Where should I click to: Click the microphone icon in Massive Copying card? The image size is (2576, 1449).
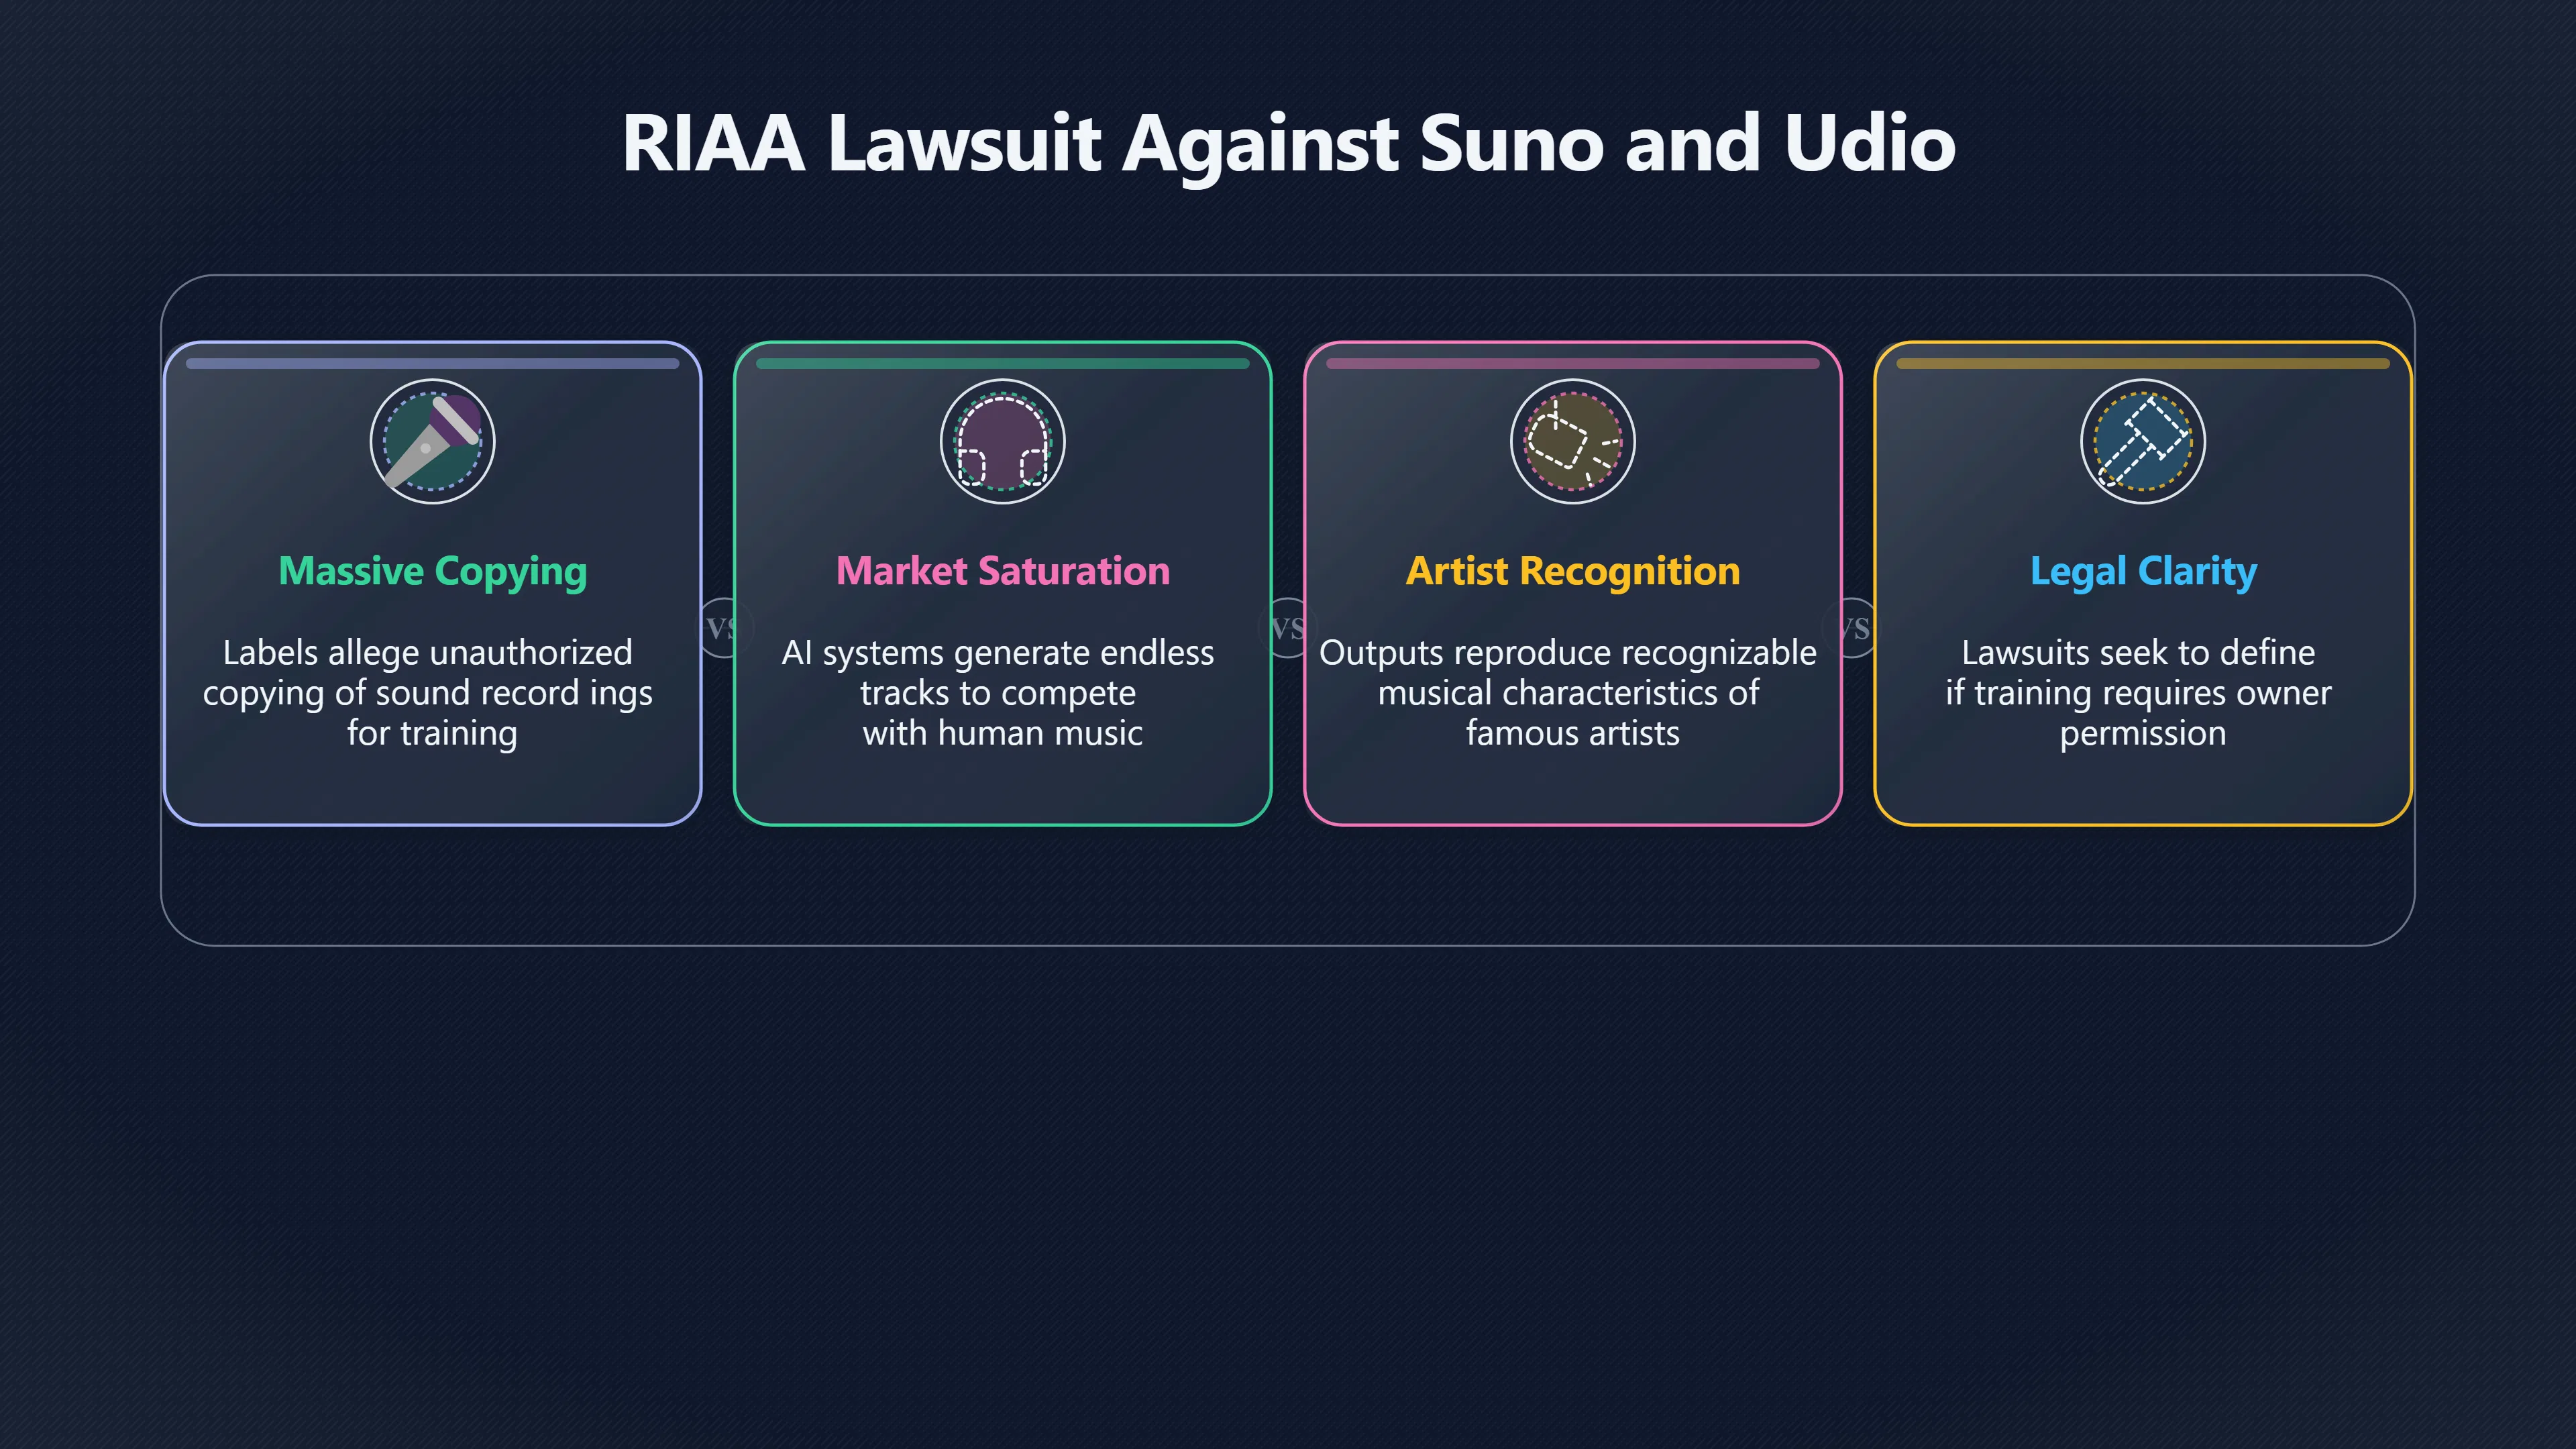click(432, 441)
